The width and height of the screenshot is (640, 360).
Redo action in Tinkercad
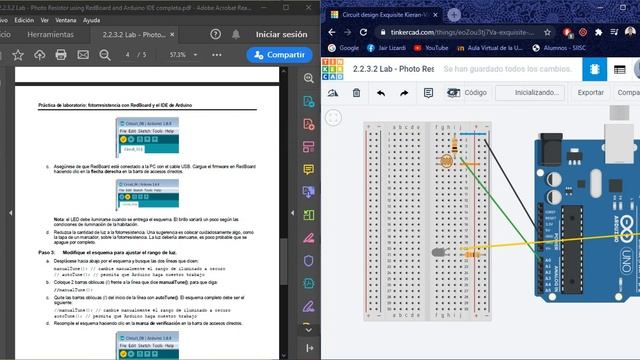pyautogui.click(x=404, y=93)
